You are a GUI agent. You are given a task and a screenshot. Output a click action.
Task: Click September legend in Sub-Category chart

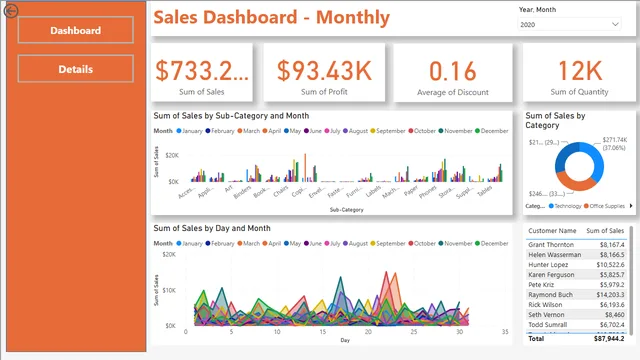(388, 131)
